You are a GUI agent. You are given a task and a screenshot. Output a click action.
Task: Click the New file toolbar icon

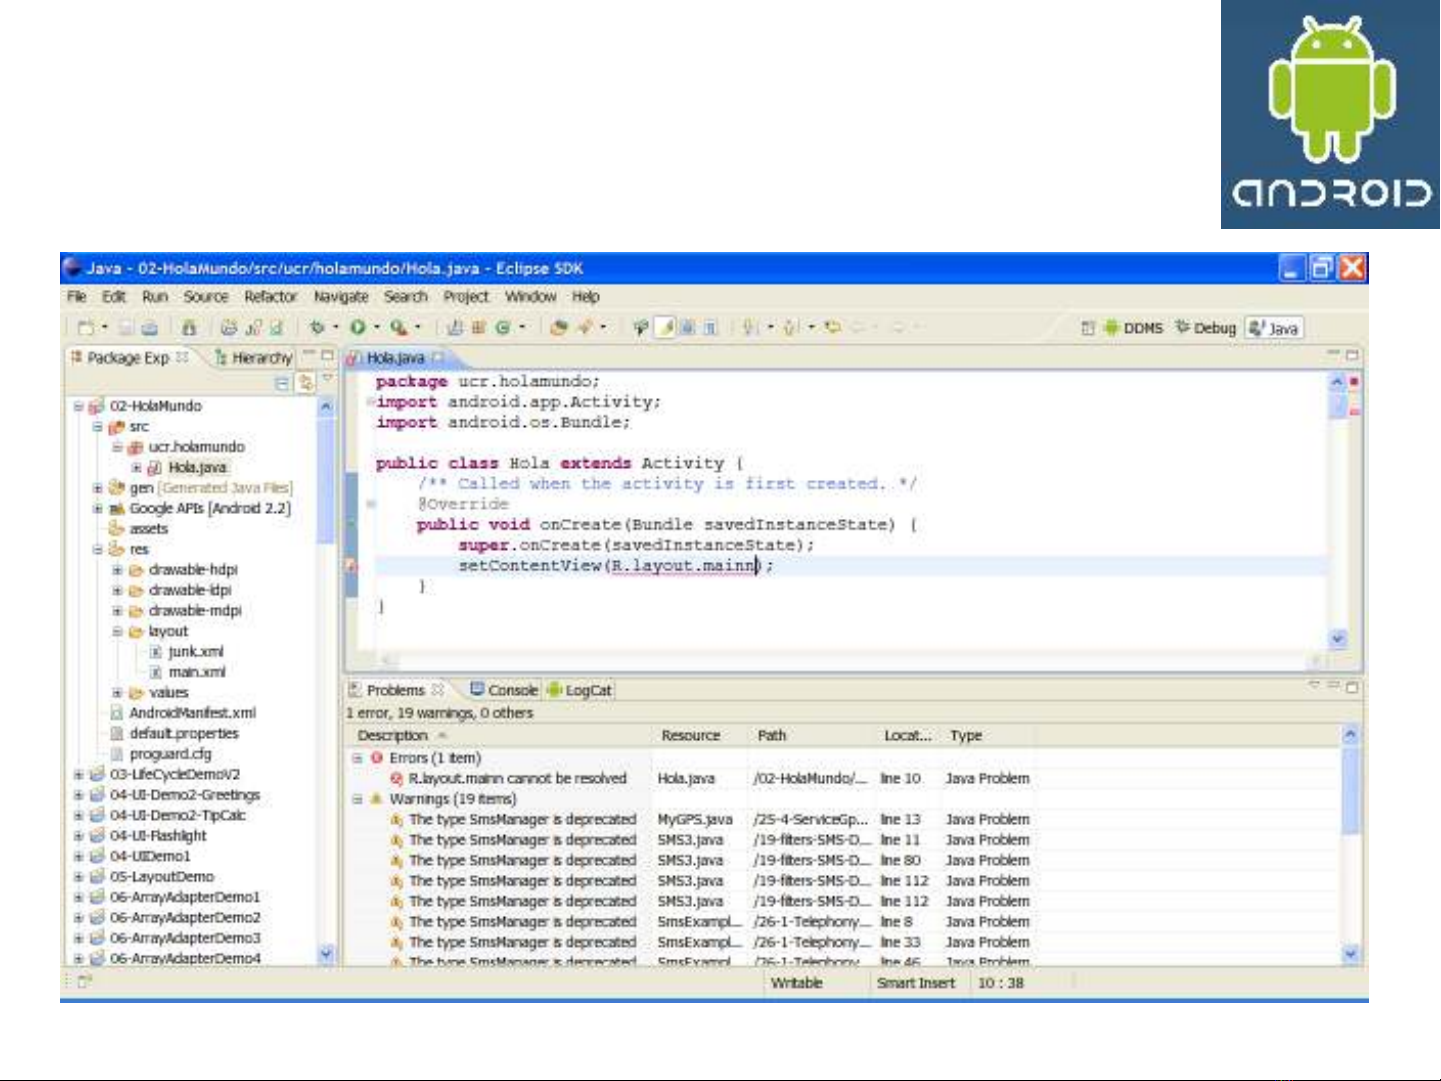(x=87, y=327)
